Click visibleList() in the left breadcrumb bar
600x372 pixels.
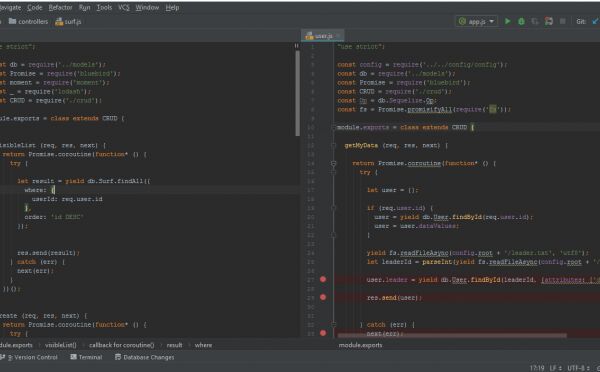(x=60, y=345)
